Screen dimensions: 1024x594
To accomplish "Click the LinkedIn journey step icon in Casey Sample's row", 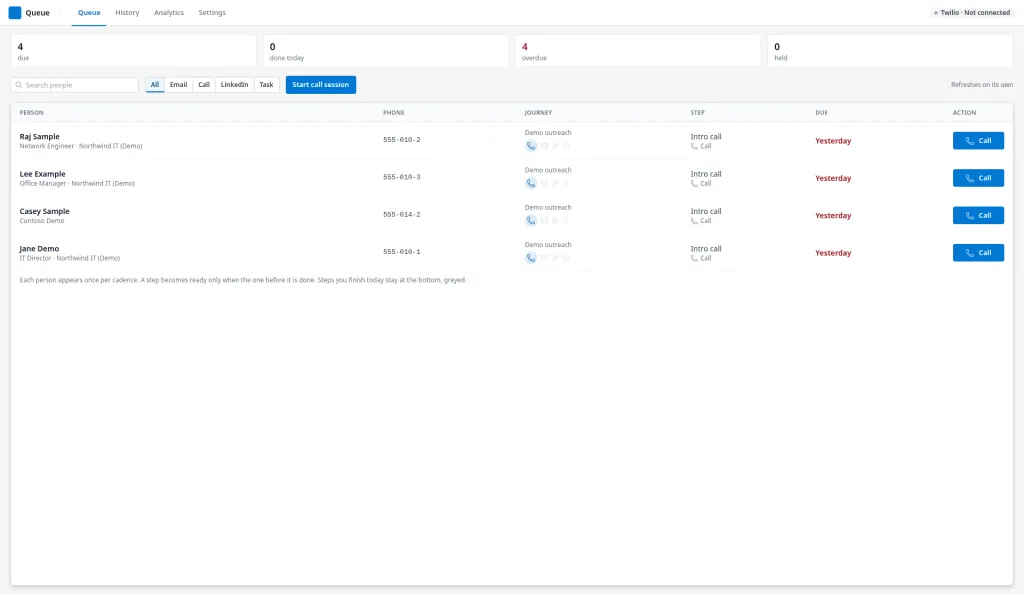I will coord(555,221).
